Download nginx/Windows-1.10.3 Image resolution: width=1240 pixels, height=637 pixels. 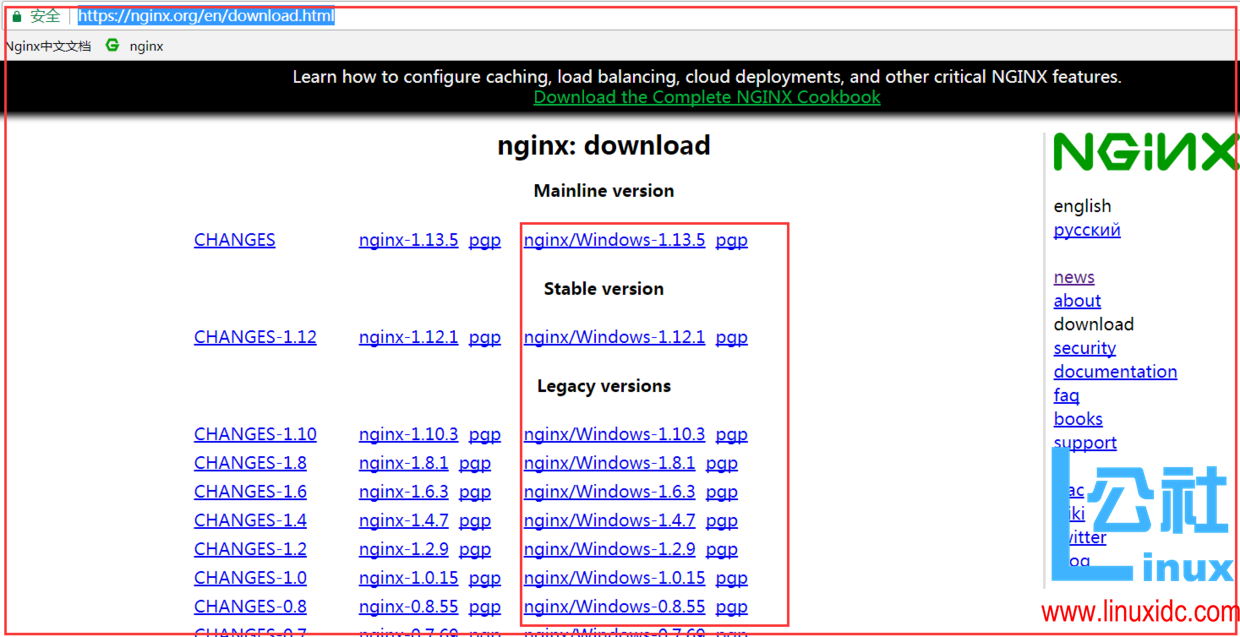click(615, 434)
